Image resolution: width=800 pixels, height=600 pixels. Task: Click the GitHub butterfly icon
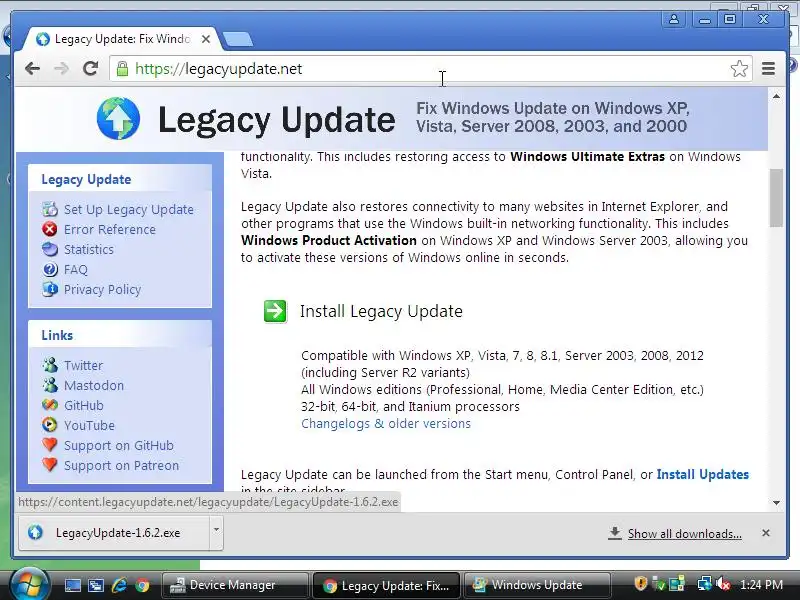pyautogui.click(x=49, y=405)
